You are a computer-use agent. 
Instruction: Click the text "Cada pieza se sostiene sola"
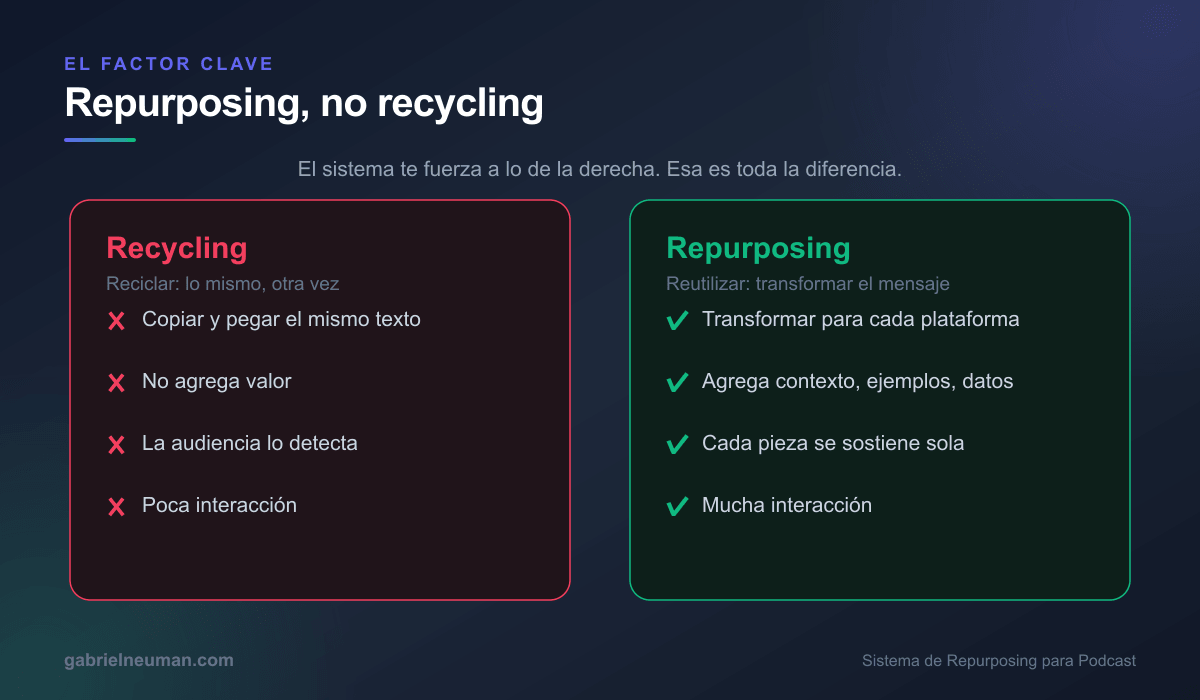pos(833,443)
